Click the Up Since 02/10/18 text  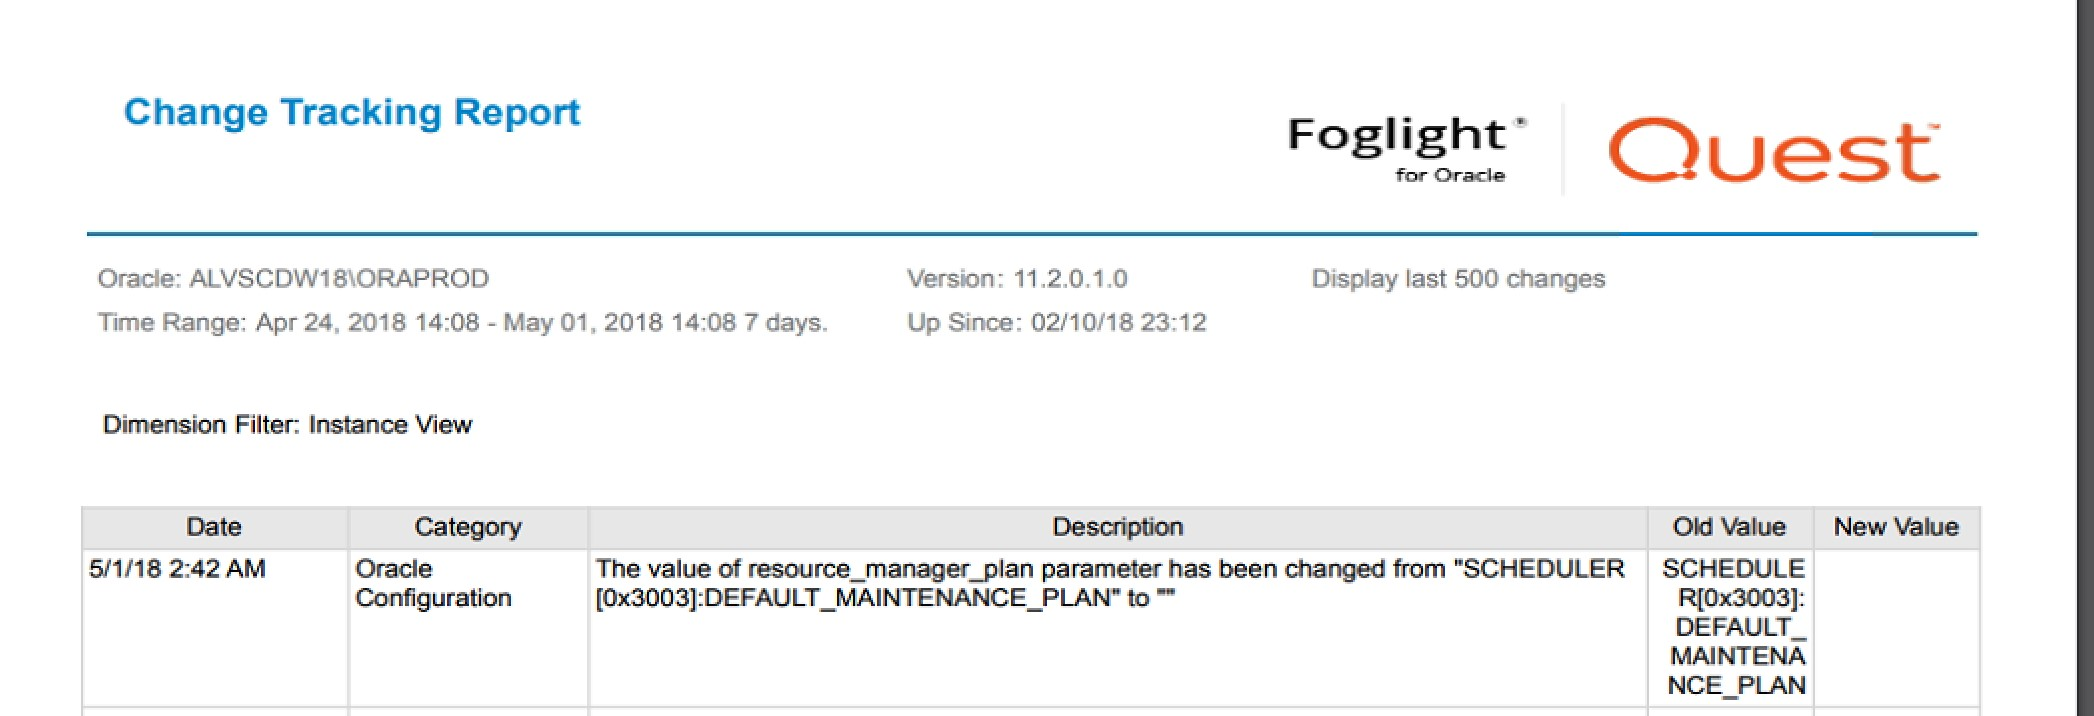(1056, 323)
